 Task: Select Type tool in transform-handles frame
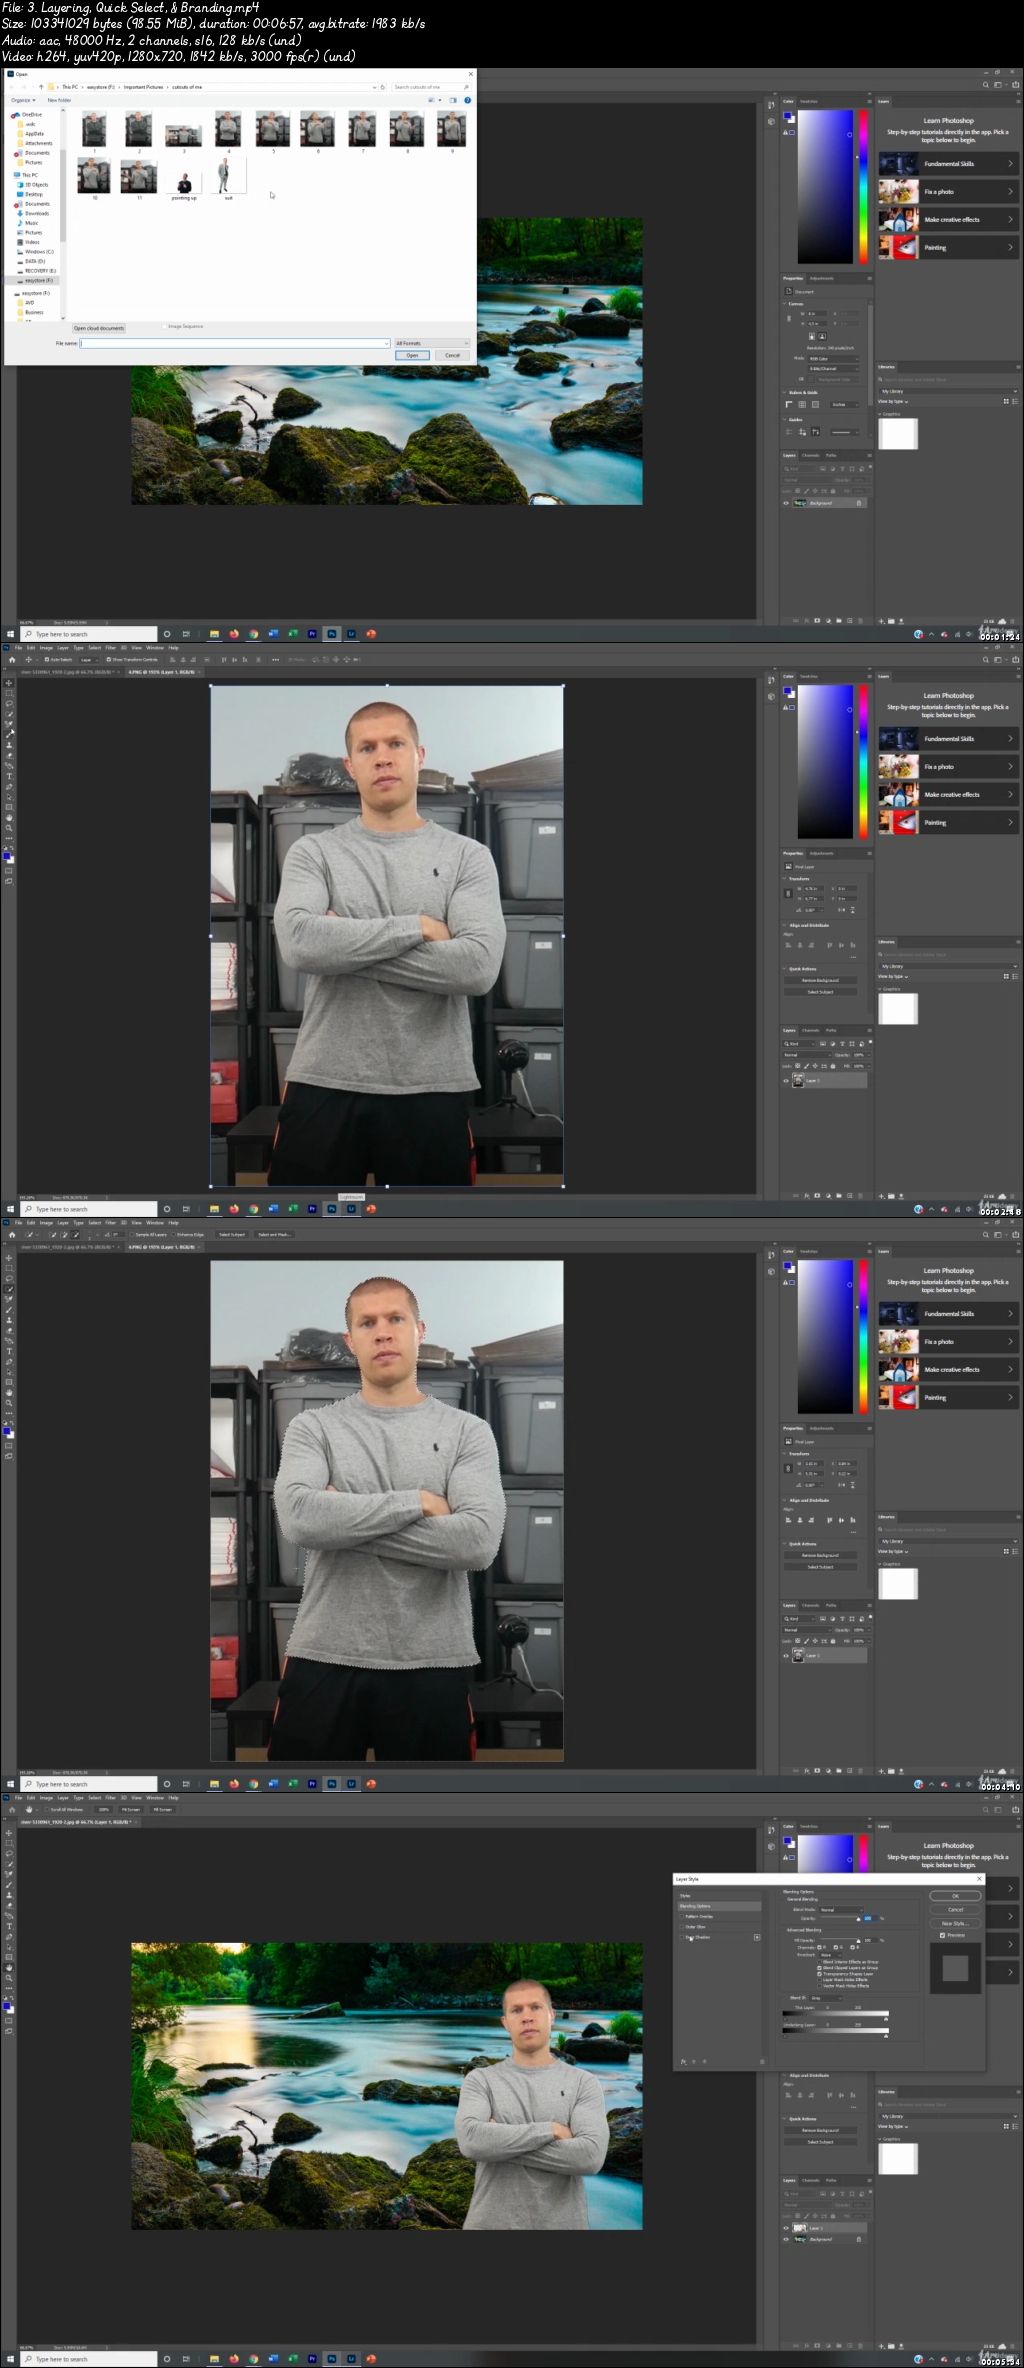pos(9,776)
